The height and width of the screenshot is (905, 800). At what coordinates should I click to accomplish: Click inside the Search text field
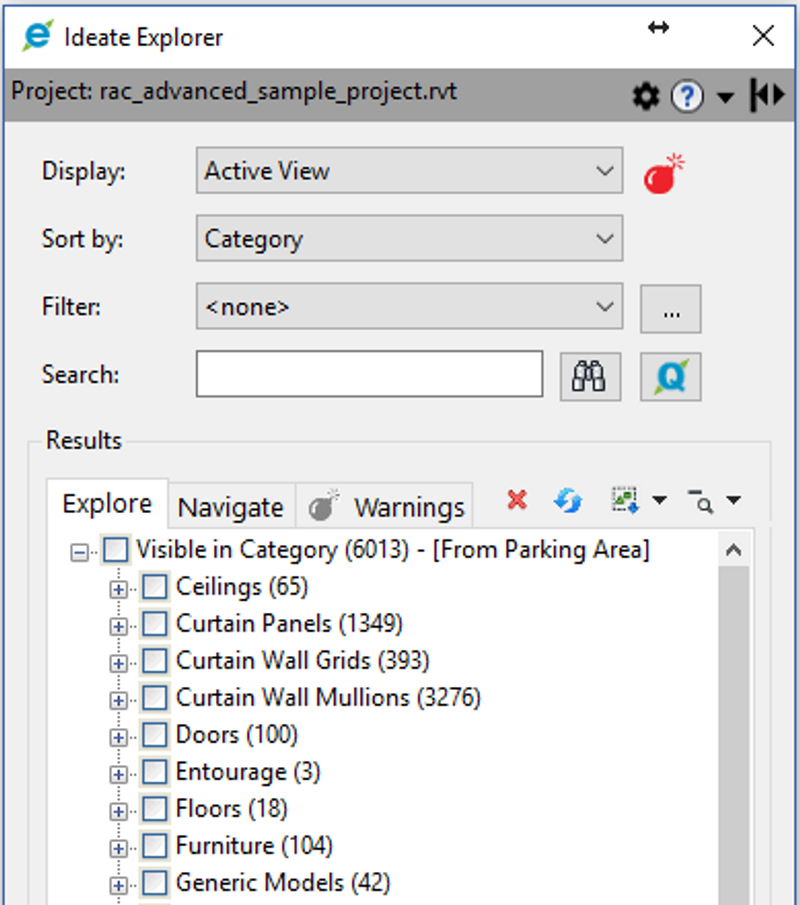click(369, 373)
